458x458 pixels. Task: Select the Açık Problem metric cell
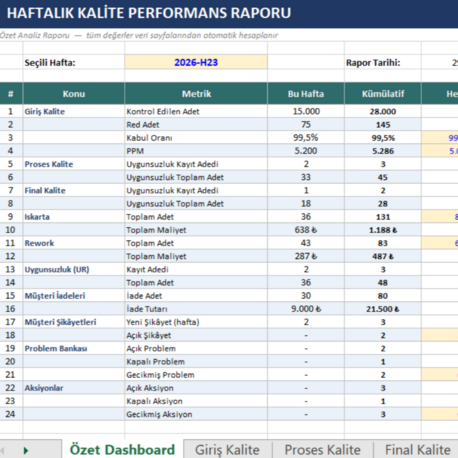pyautogui.click(x=196, y=348)
